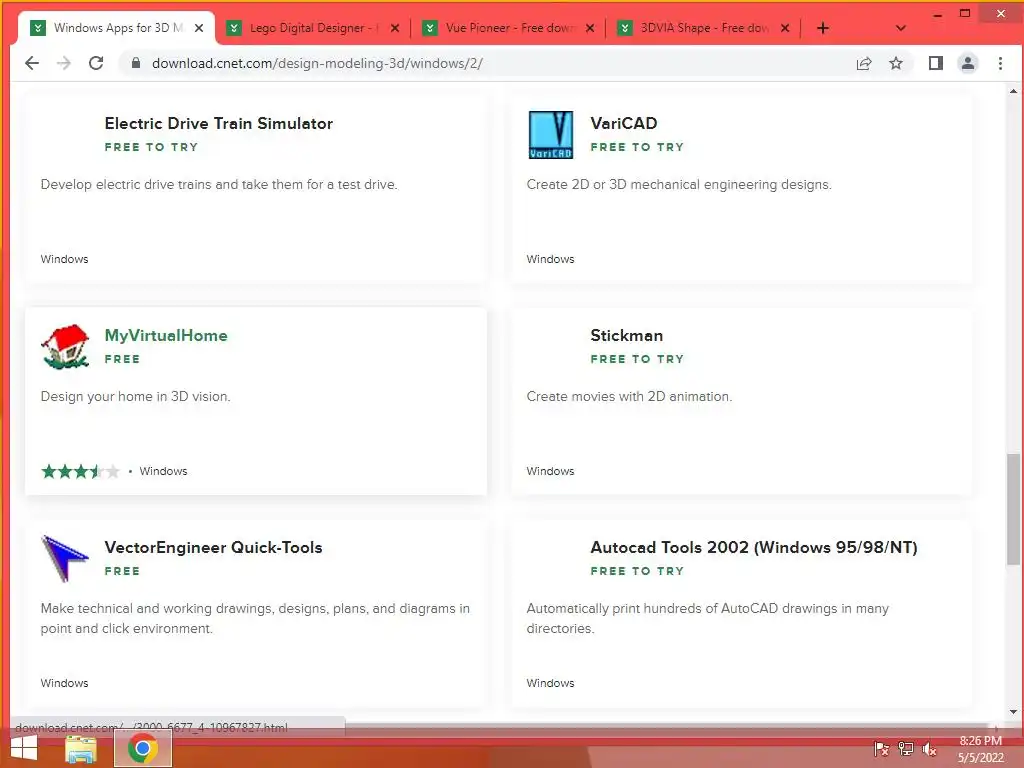Open the MyVirtualHome listing title

[x=166, y=336]
